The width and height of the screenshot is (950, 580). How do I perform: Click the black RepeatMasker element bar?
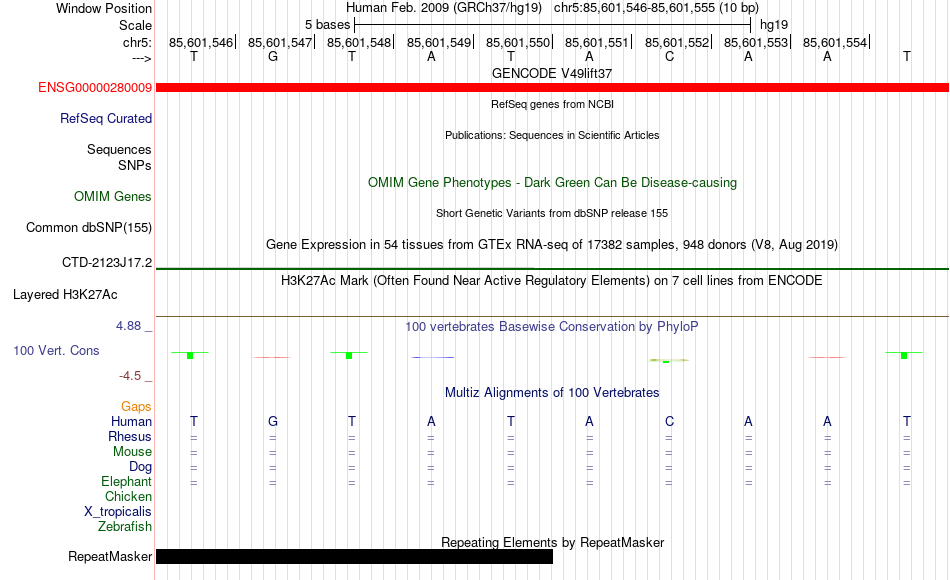click(354, 556)
